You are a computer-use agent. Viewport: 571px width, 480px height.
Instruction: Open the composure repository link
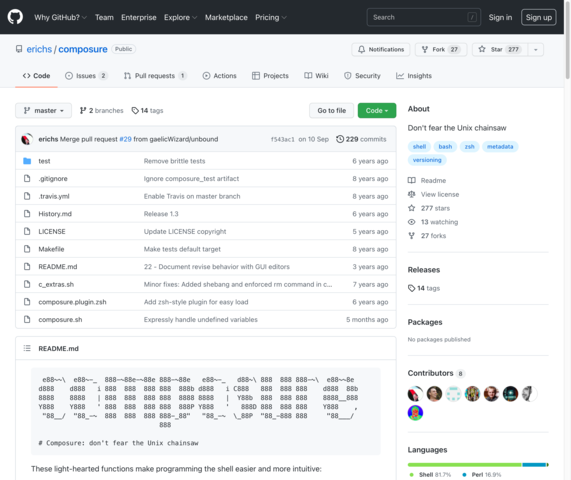(x=83, y=49)
